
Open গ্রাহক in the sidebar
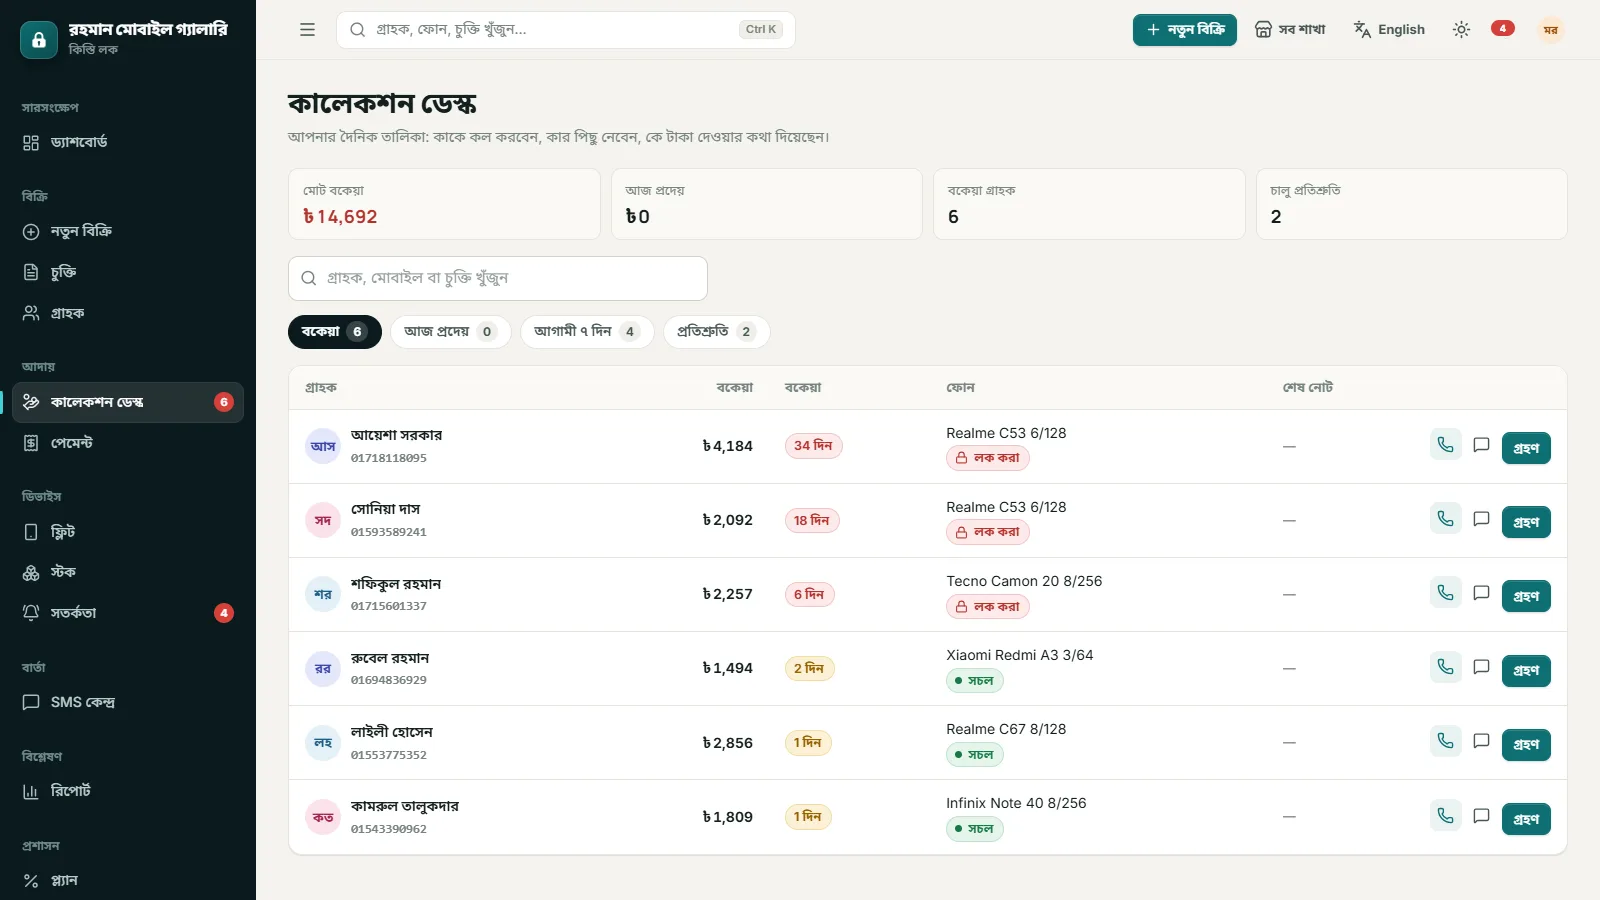pos(128,313)
